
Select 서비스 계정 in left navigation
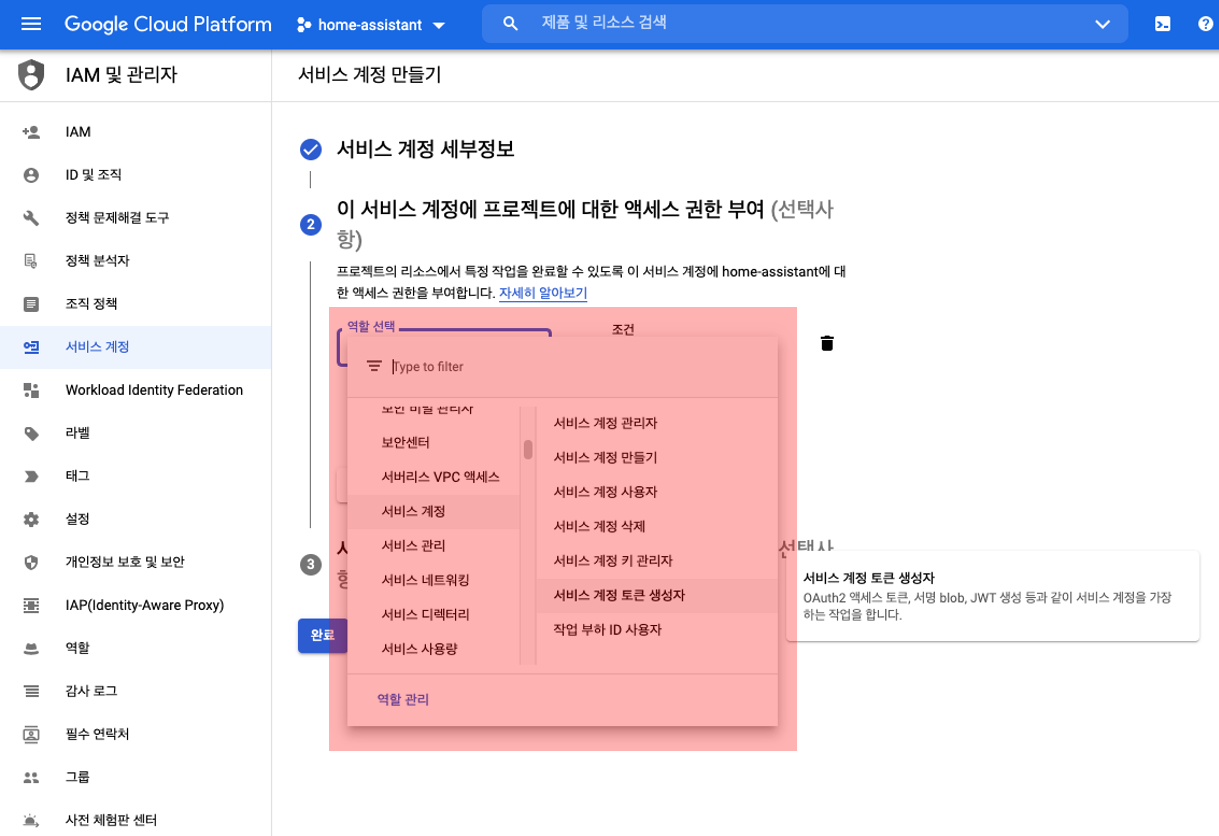point(135,347)
